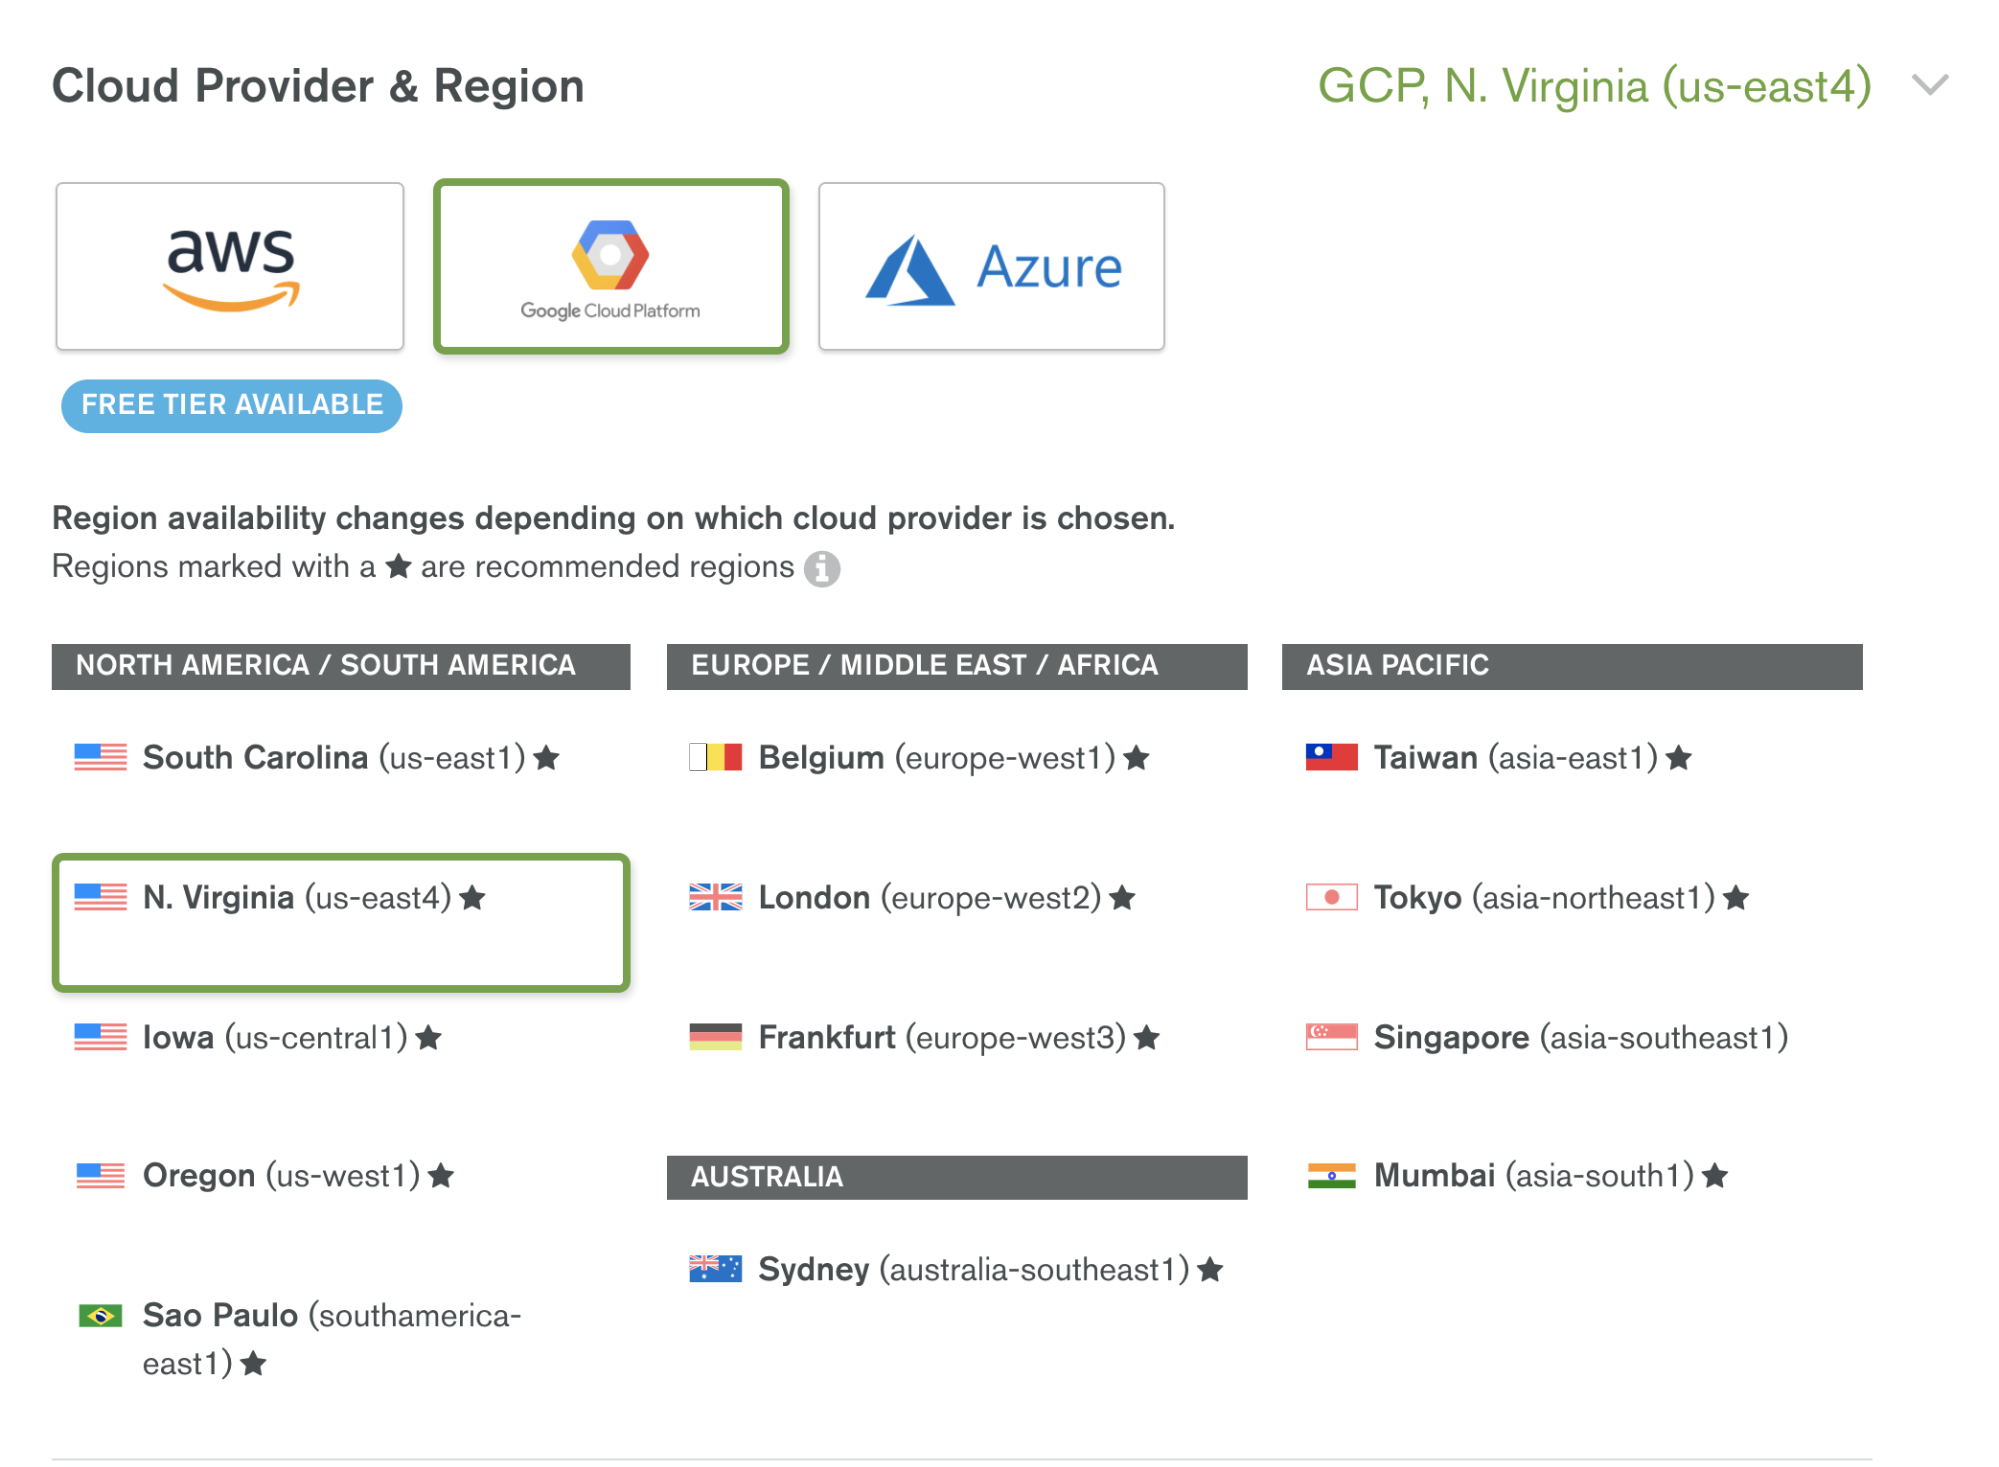Click the Japan flag next to Tokyo

[1331, 897]
